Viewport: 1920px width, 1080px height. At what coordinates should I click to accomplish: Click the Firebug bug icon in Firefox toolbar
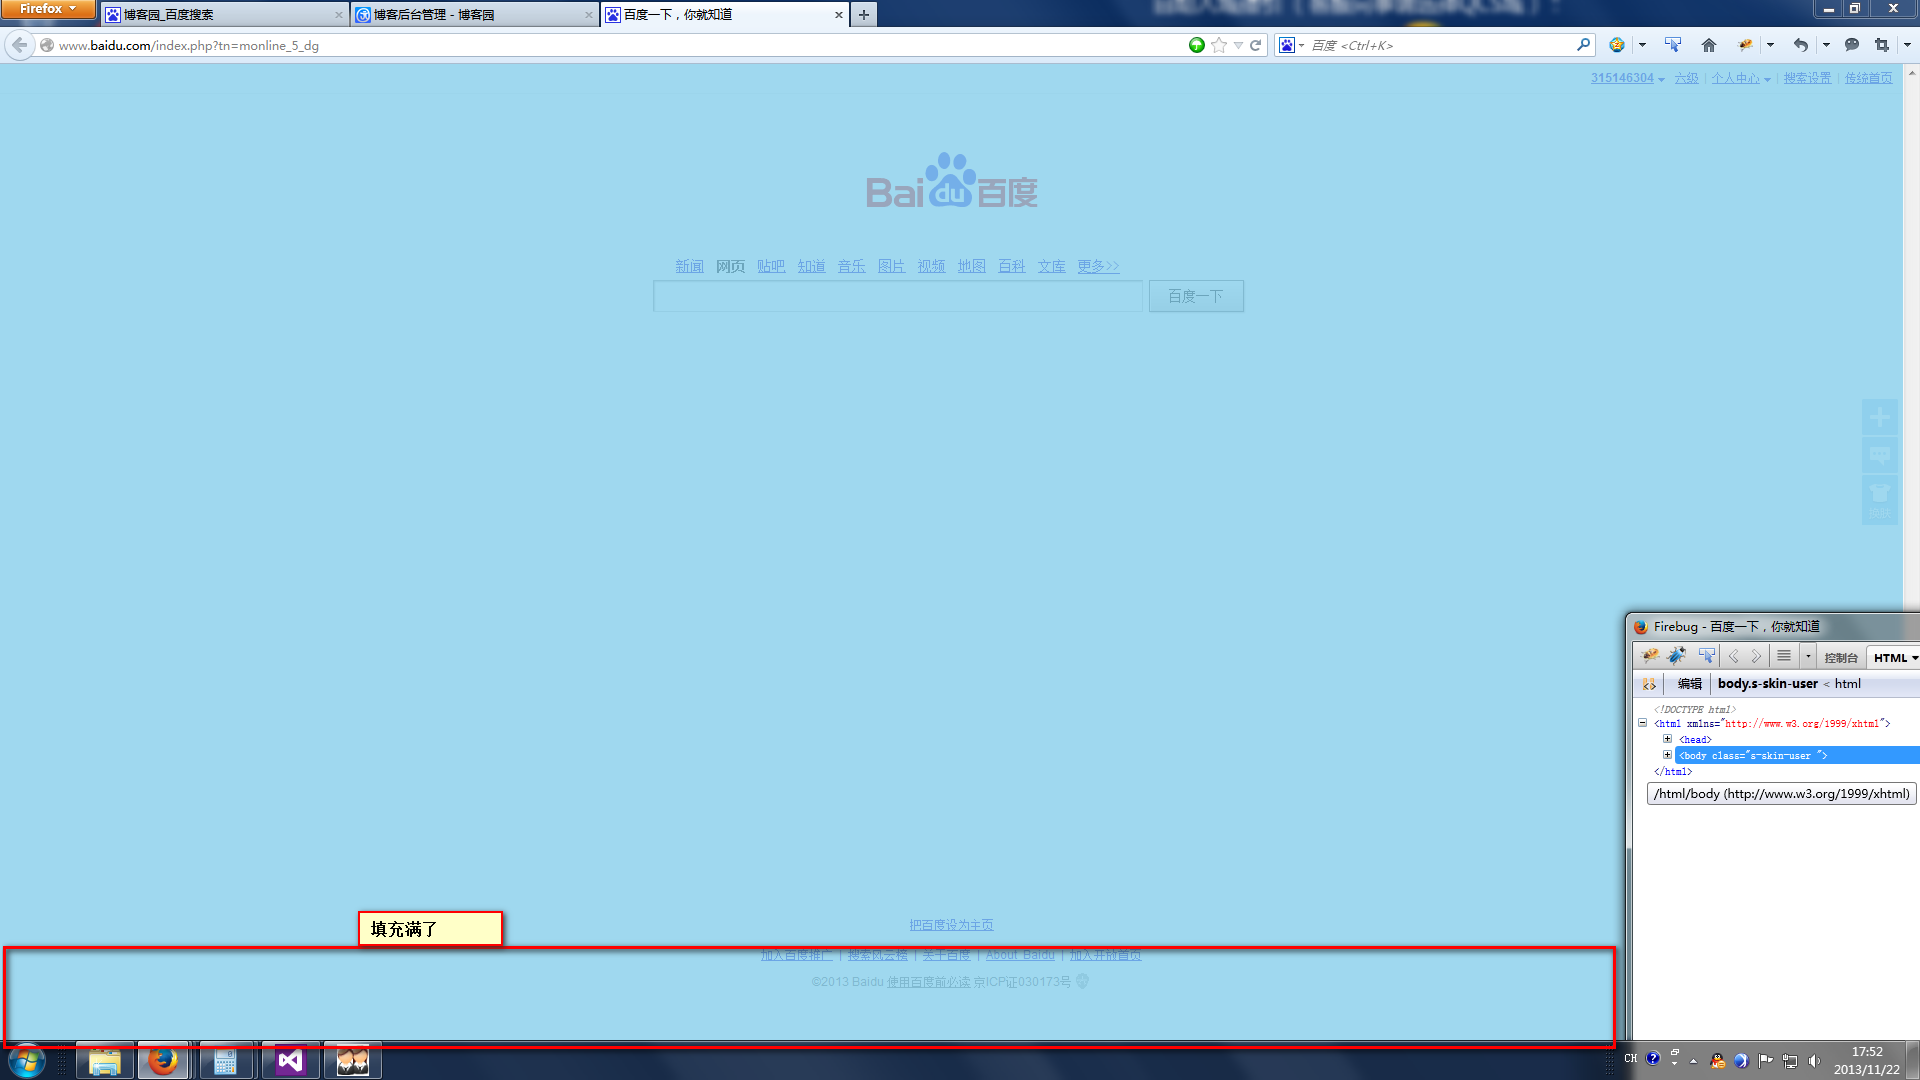[x=1746, y=45]
